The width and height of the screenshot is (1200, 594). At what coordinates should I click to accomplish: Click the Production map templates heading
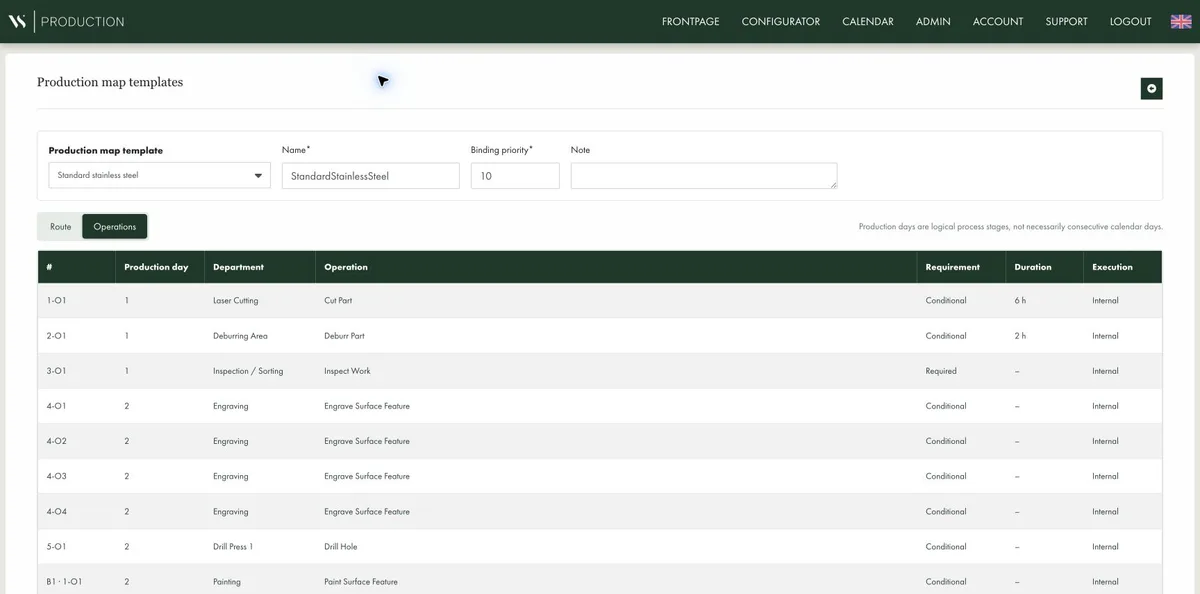pyautogui.click(x=110, y=82)
